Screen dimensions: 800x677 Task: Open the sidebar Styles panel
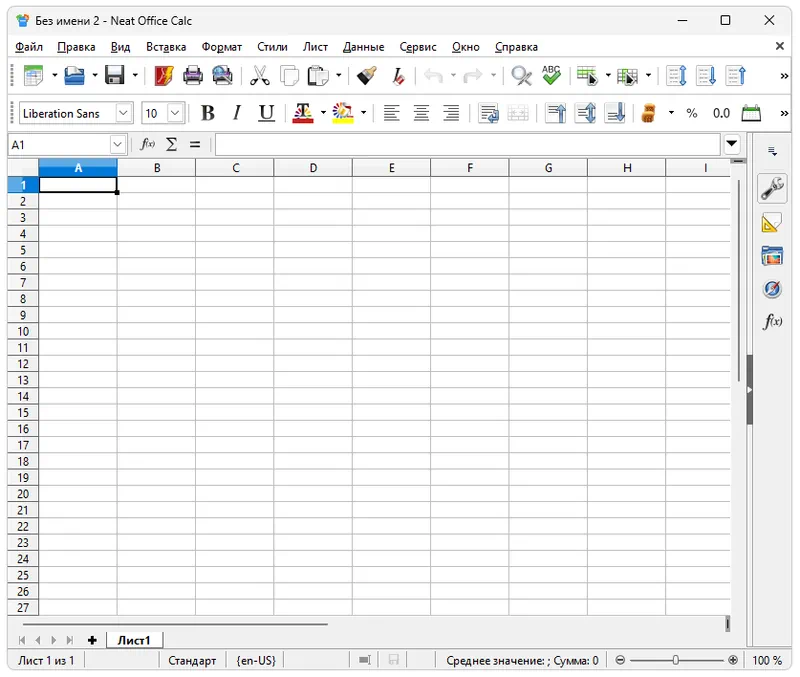[772, 223]
